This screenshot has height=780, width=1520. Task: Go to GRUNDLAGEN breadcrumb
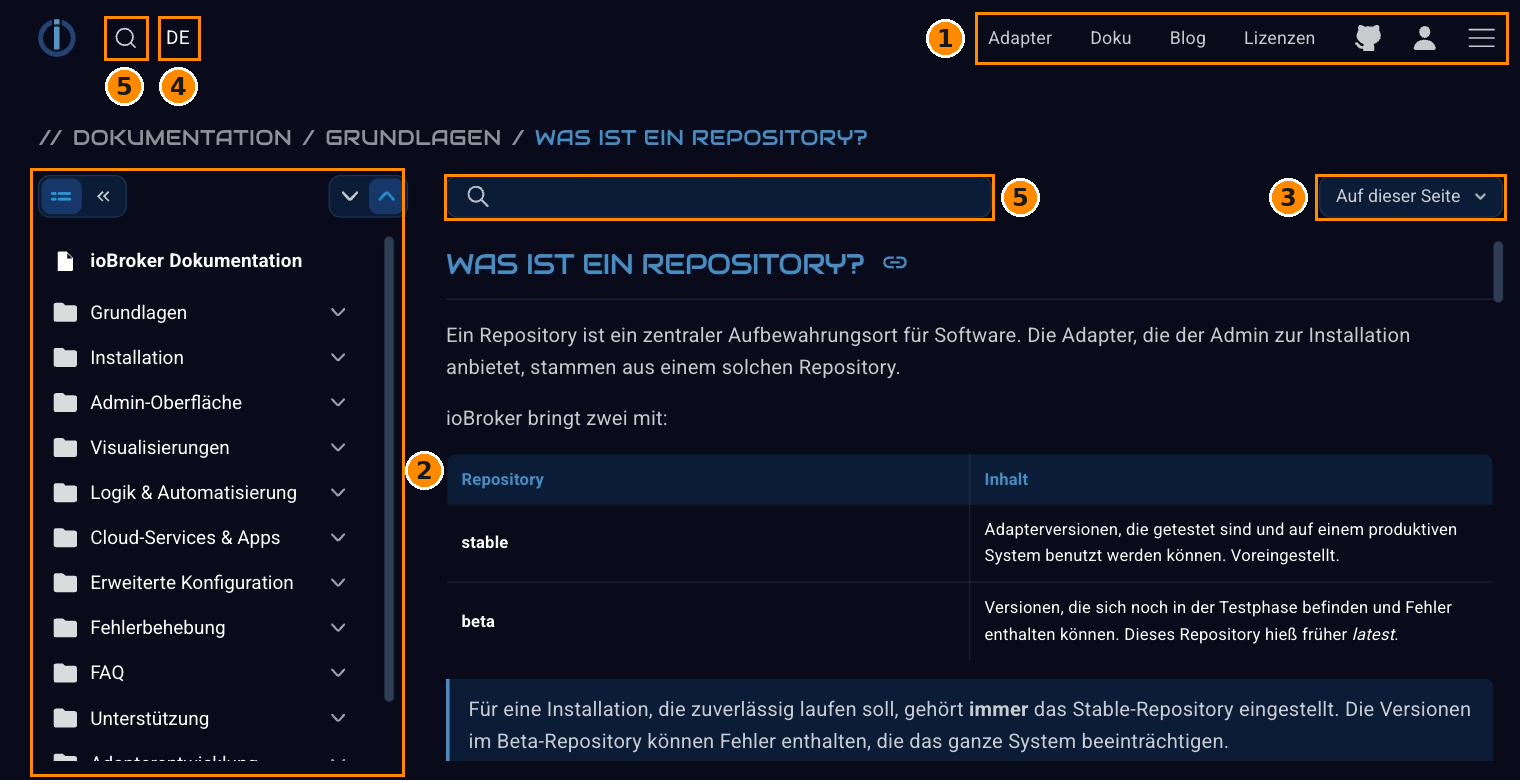413,137
